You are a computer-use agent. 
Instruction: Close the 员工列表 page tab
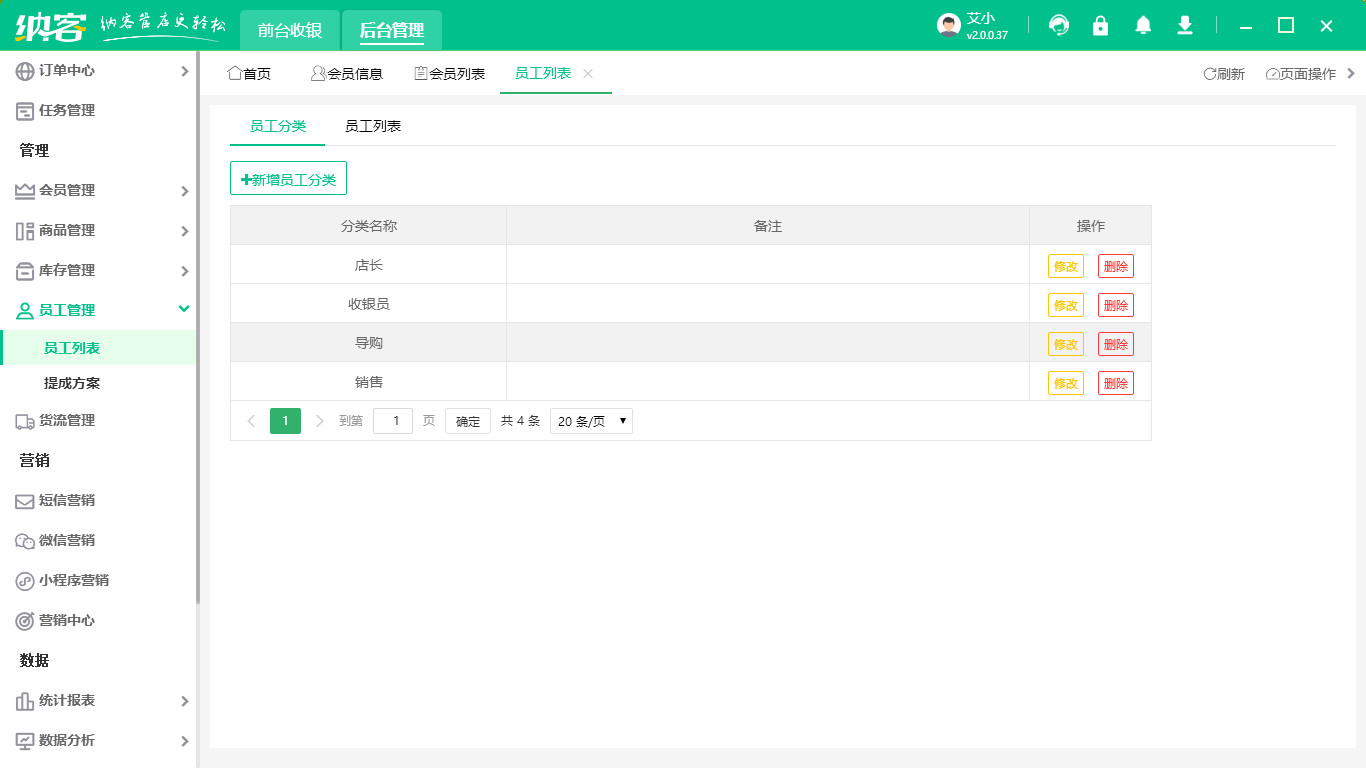tap(588, 74)
